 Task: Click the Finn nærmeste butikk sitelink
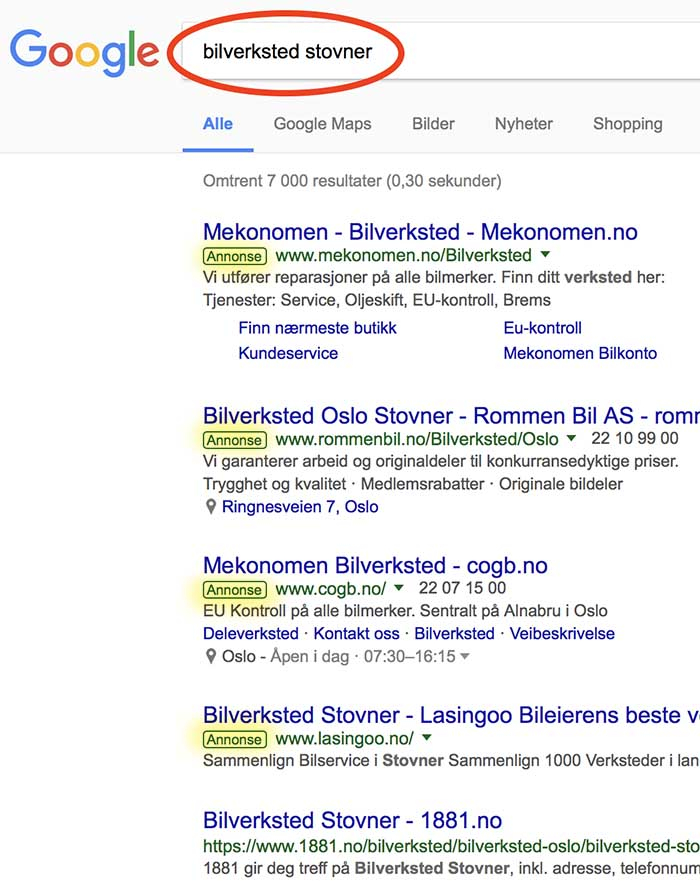pyautogui.click(x=317, y=328)
